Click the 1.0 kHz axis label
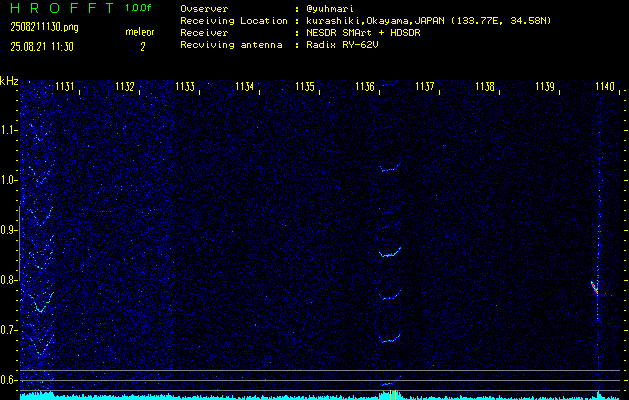 8,180
